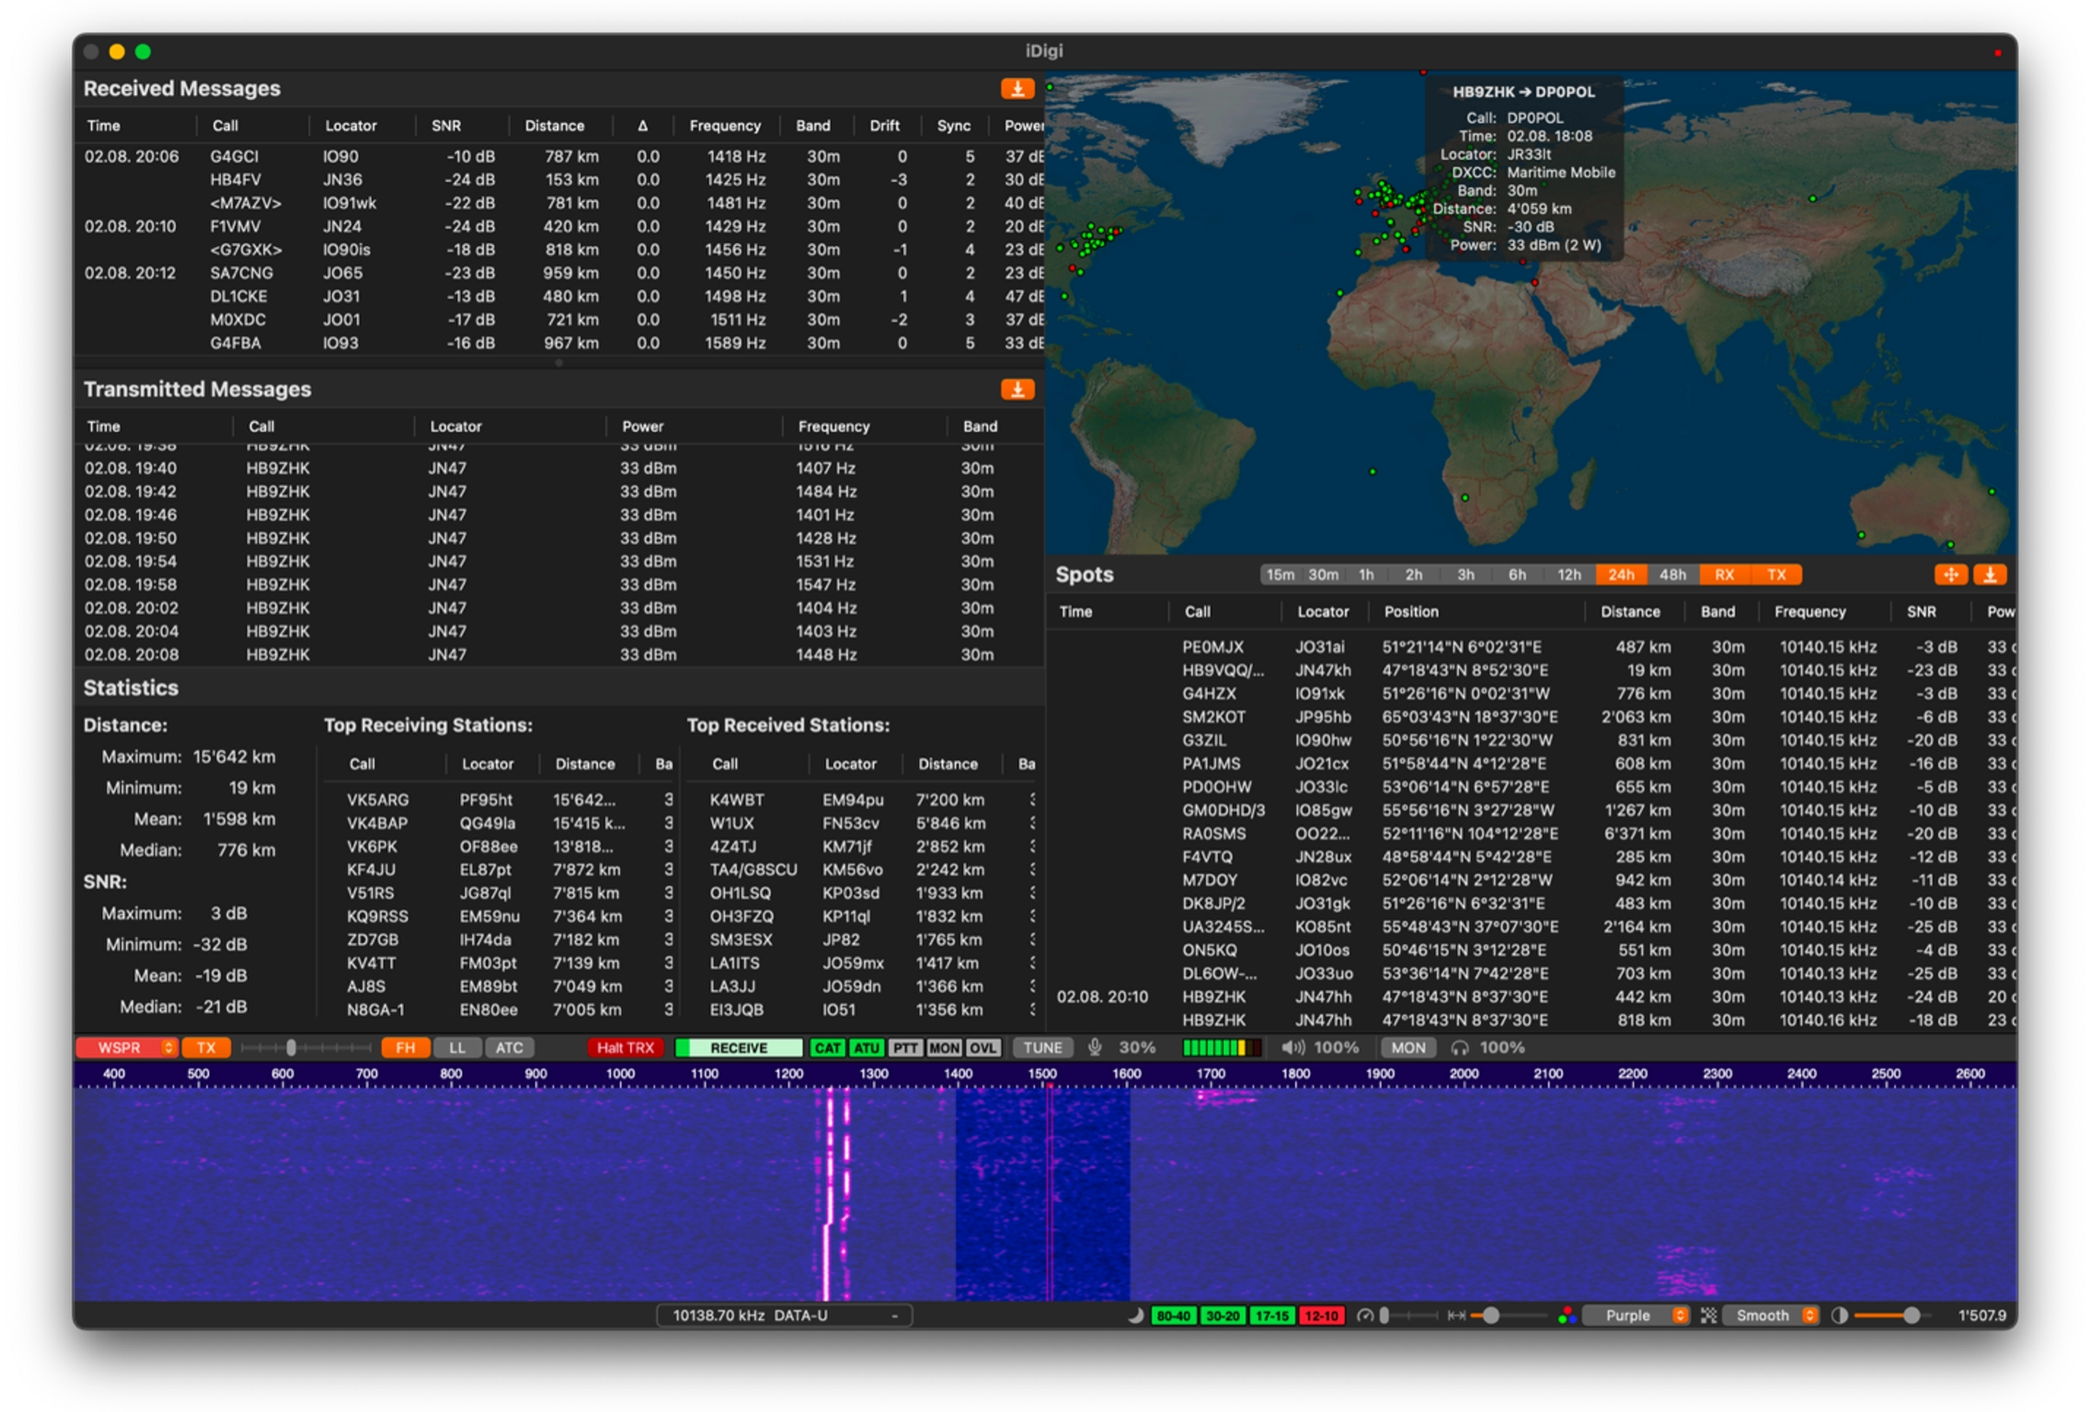The height and width of the screenshot is (1412, 2092).
Task: Click the 1500 Hz waterfall scale marker
Action: [x=1042, y=1074]
